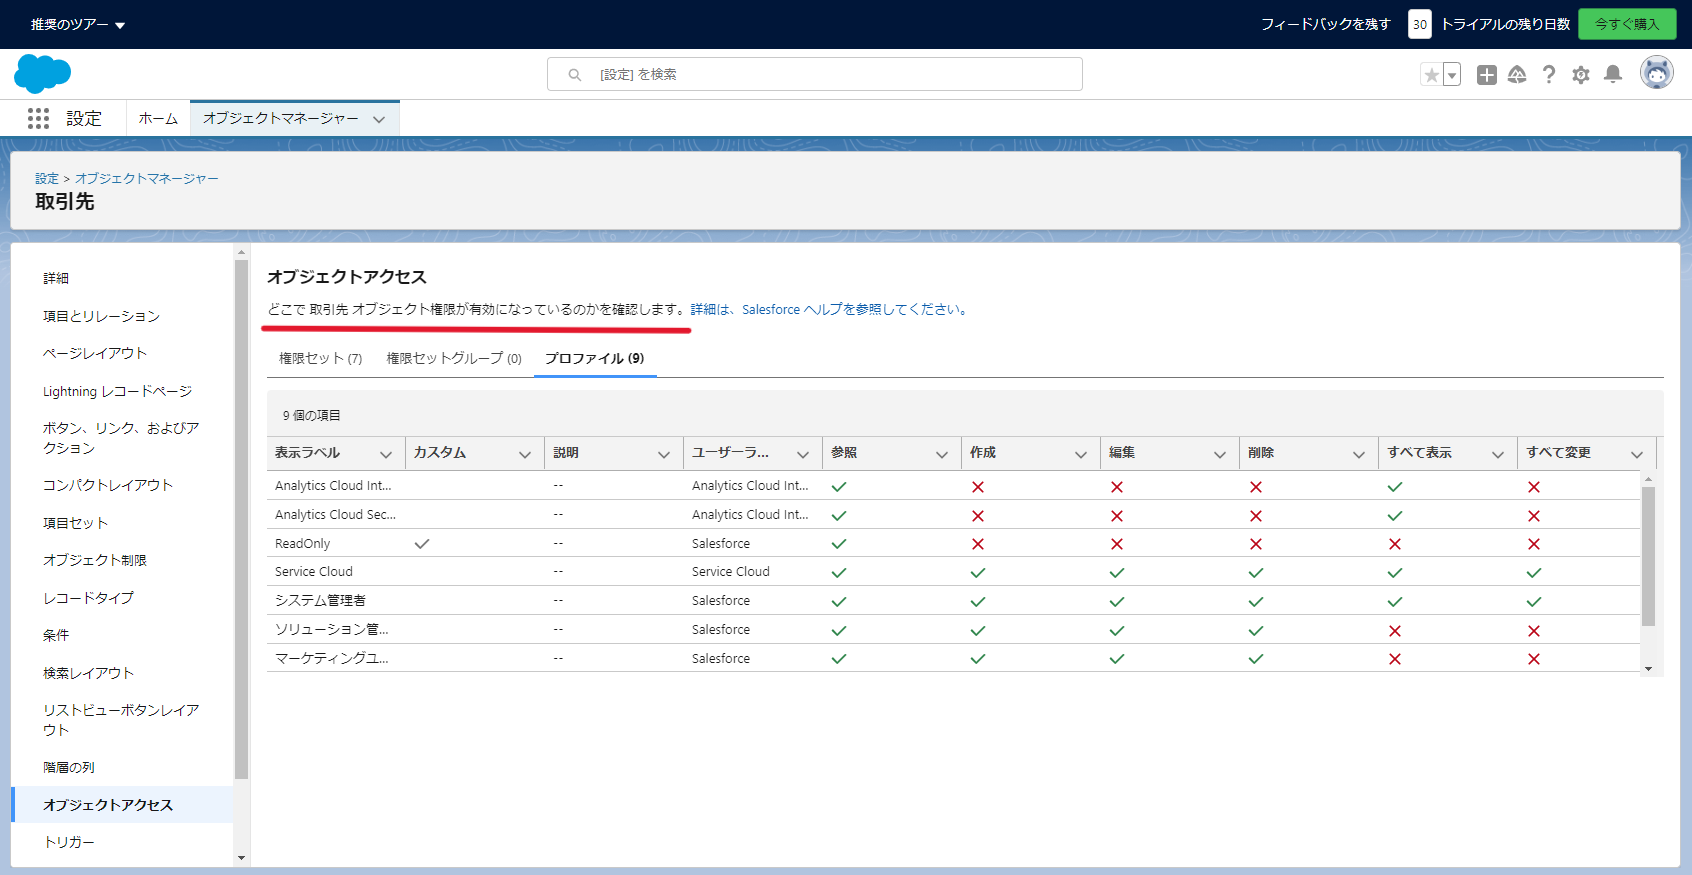
Task: Expand the 推奨のツアー dropdown
Action: point(78,25)
